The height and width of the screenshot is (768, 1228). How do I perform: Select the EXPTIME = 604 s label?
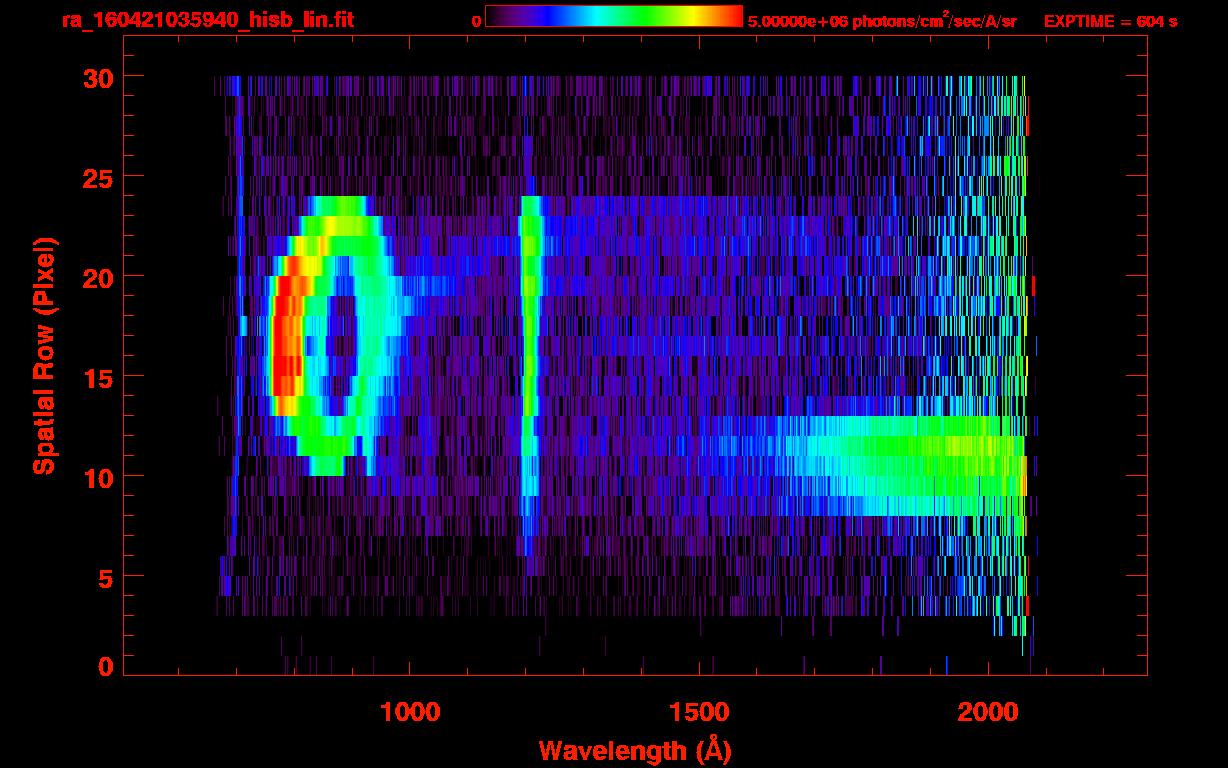tap(1110, 21)
